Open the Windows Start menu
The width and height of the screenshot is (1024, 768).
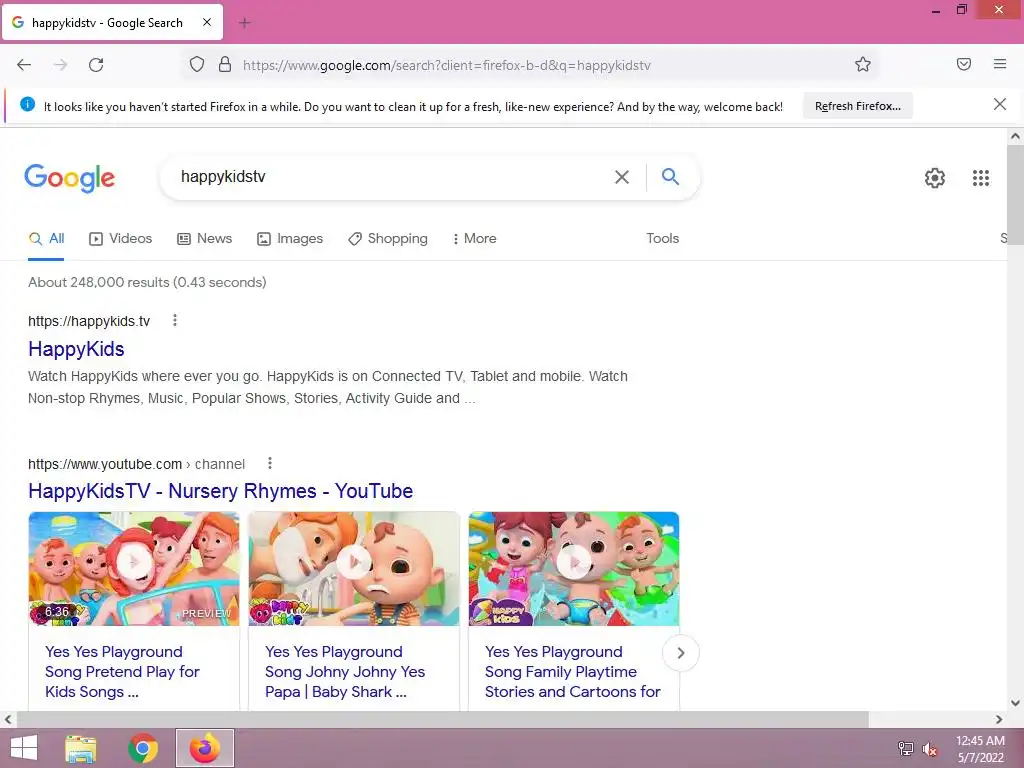[x=24, y=748]
